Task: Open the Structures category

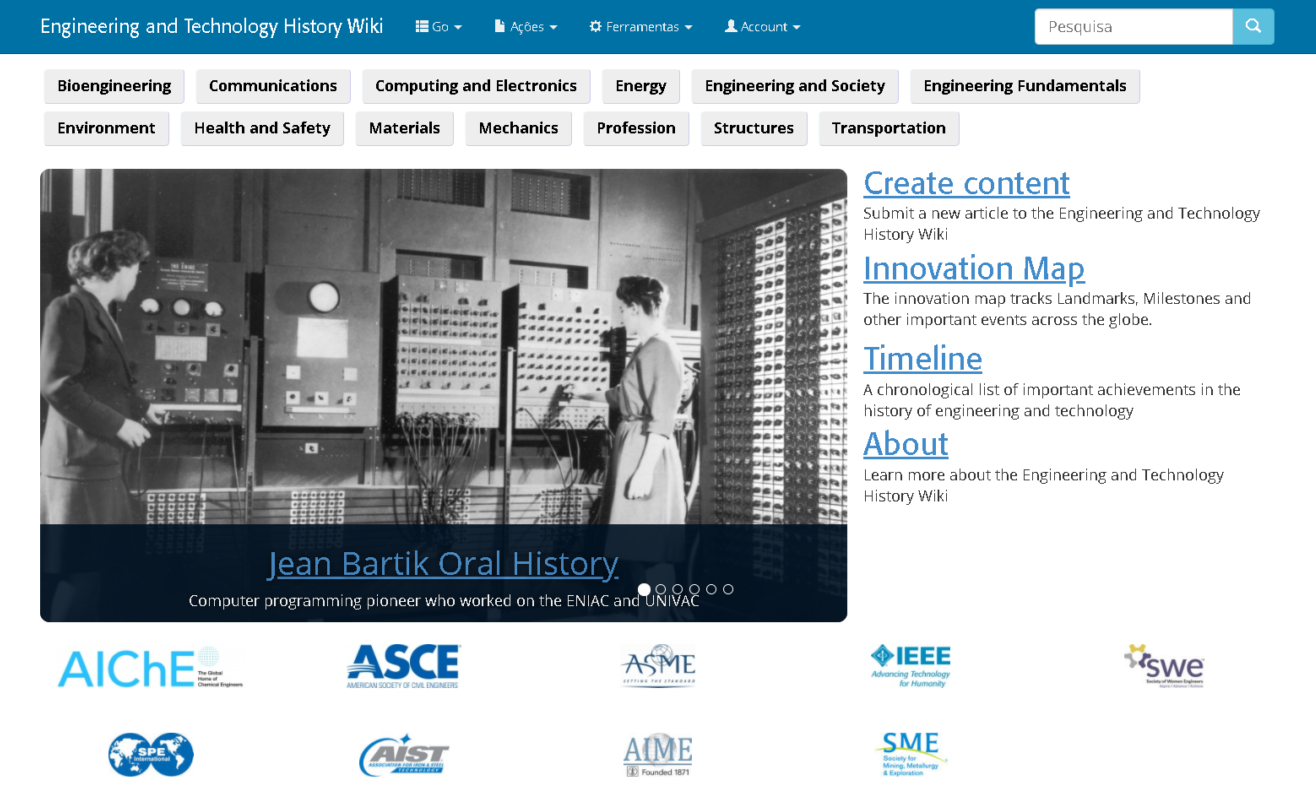Action: click(754, 128)
